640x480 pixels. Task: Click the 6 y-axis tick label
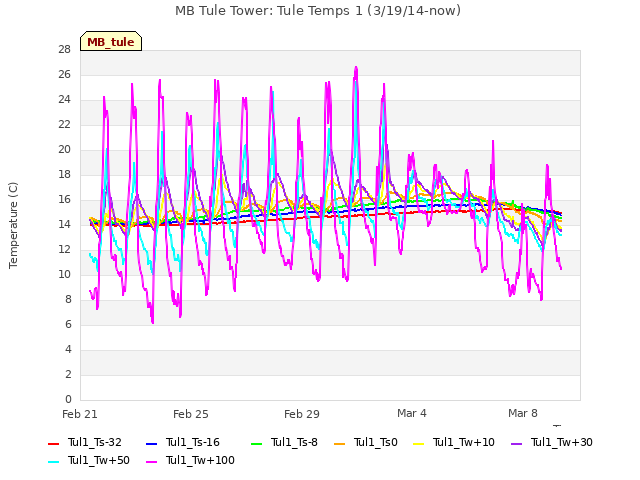68,324
